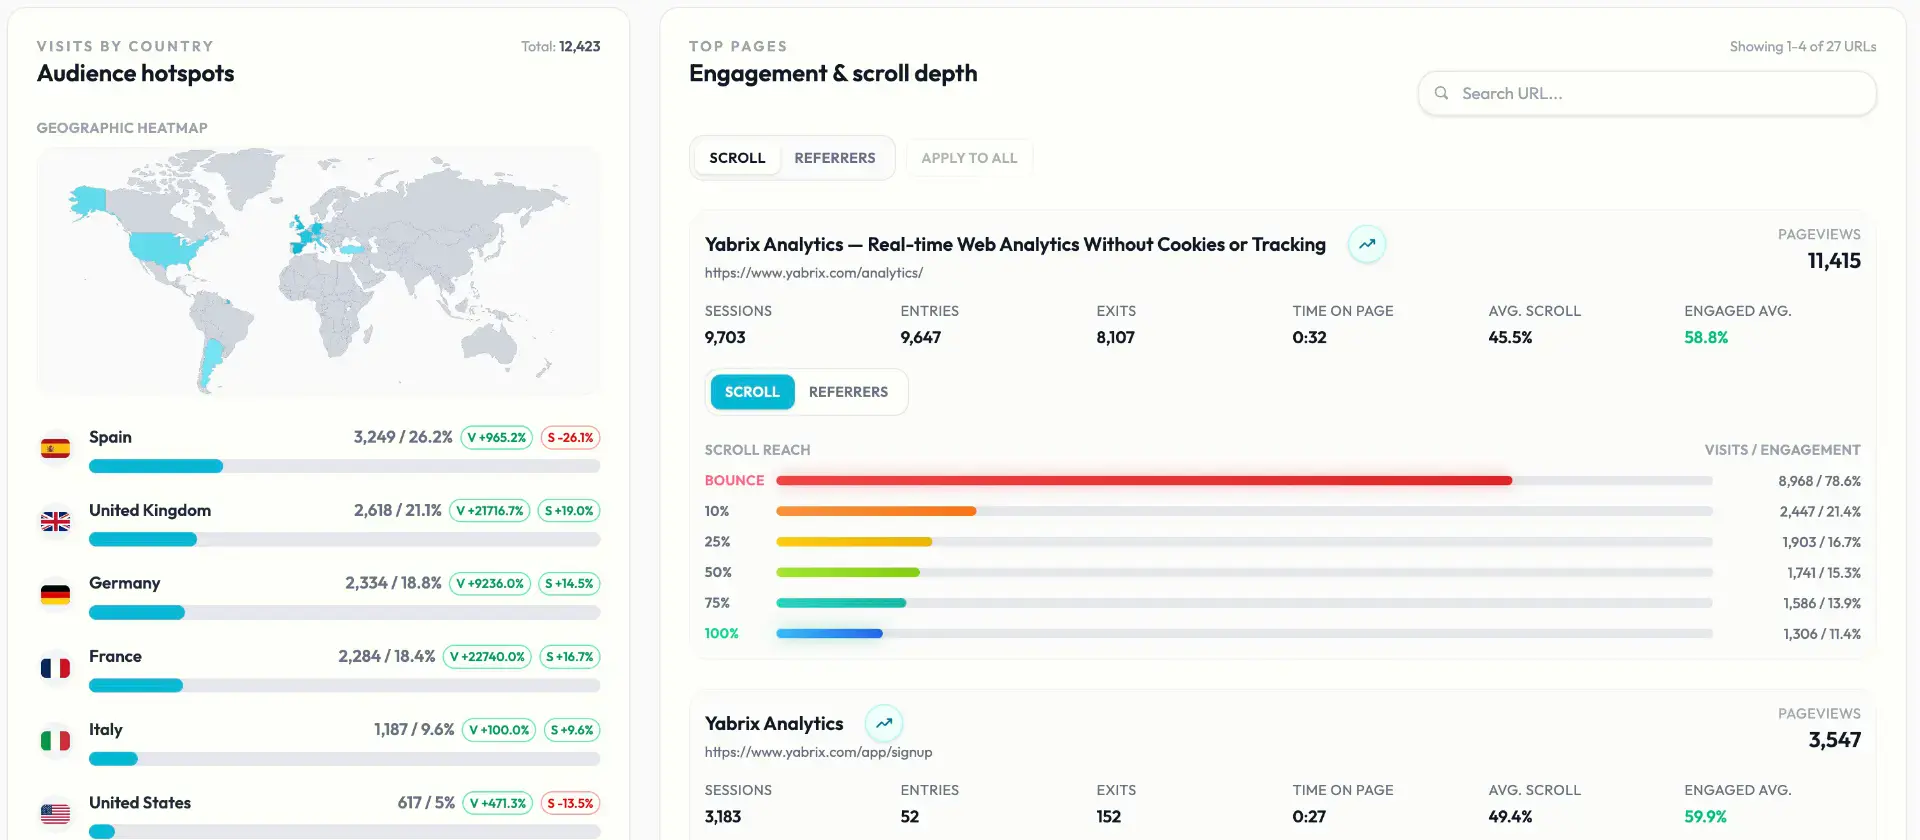
Task: Click the 58.8% engaged average value
Action: [x=1706, y=338]
